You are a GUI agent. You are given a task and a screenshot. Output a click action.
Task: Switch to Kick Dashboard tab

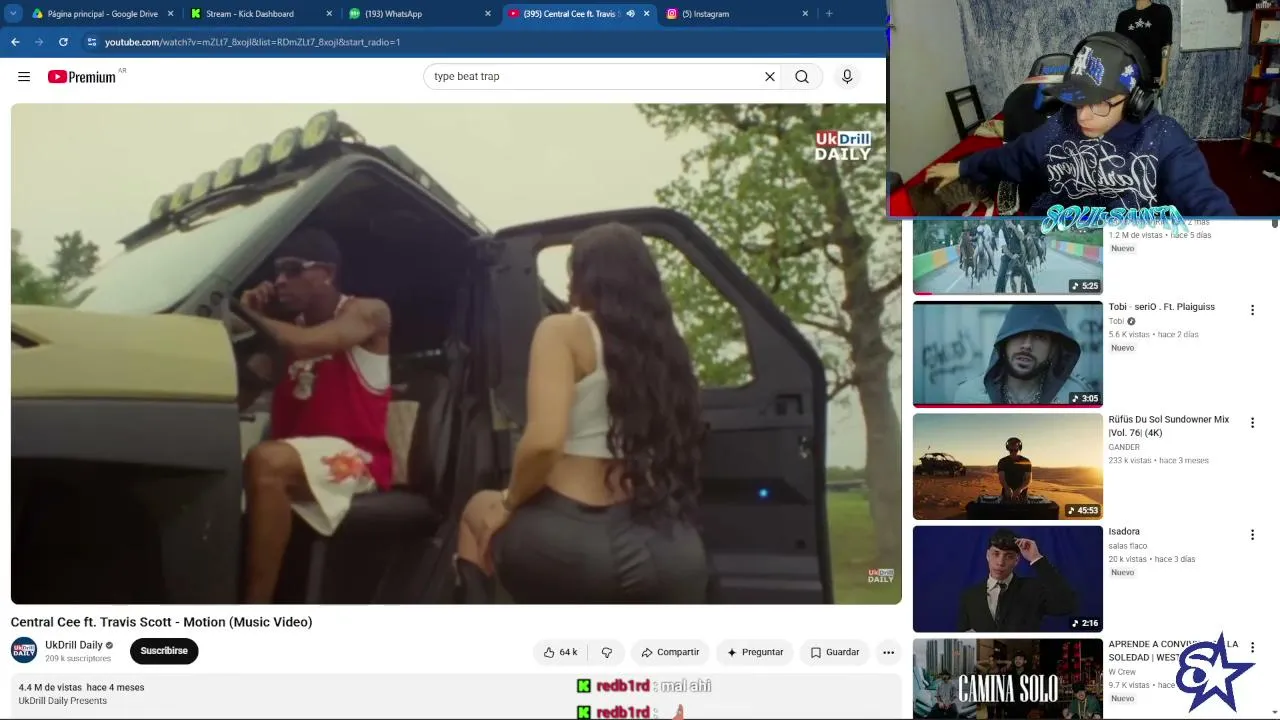point(260,14)
